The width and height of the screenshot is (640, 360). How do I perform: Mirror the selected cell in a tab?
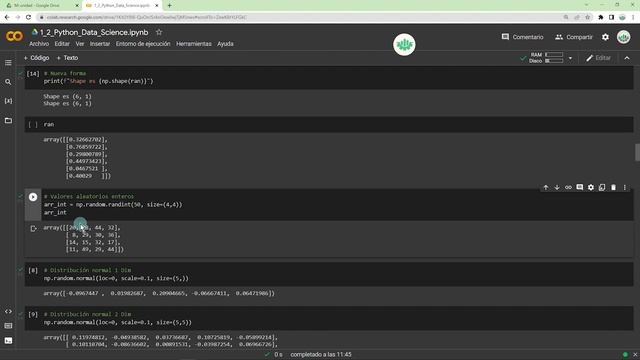[x=602, y=187]
